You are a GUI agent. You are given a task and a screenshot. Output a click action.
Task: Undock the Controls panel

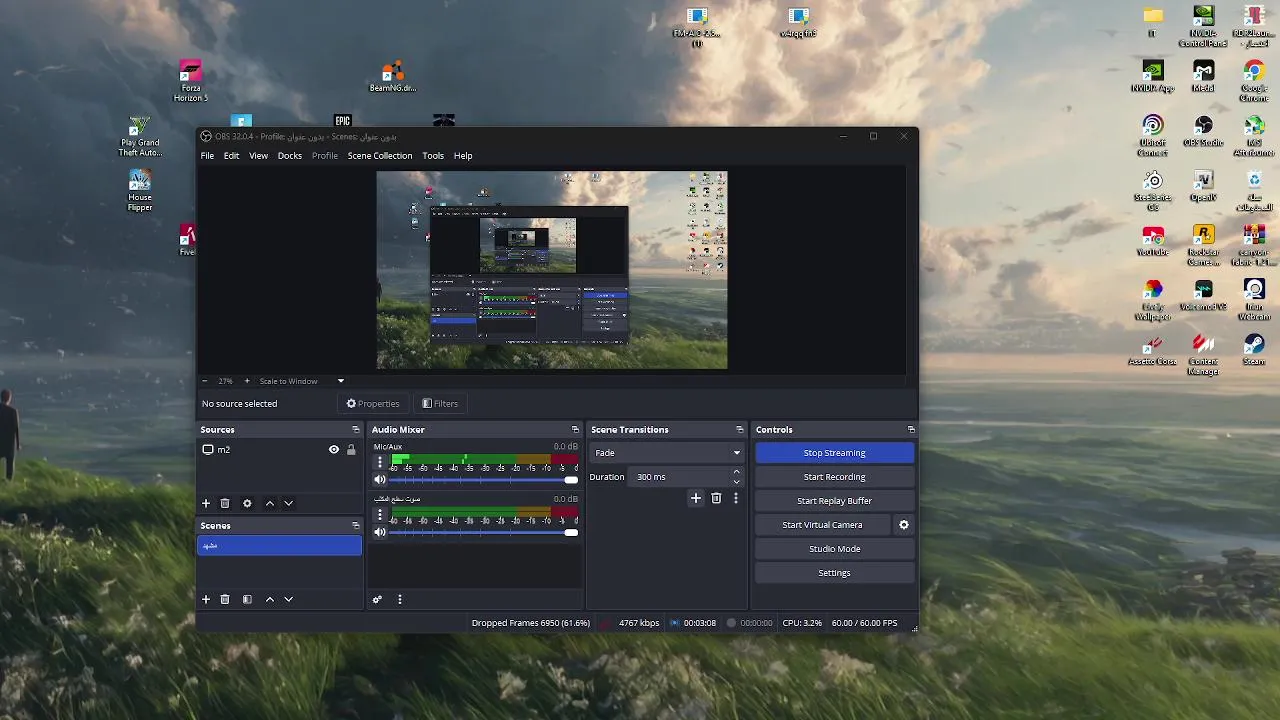[911, 429]
